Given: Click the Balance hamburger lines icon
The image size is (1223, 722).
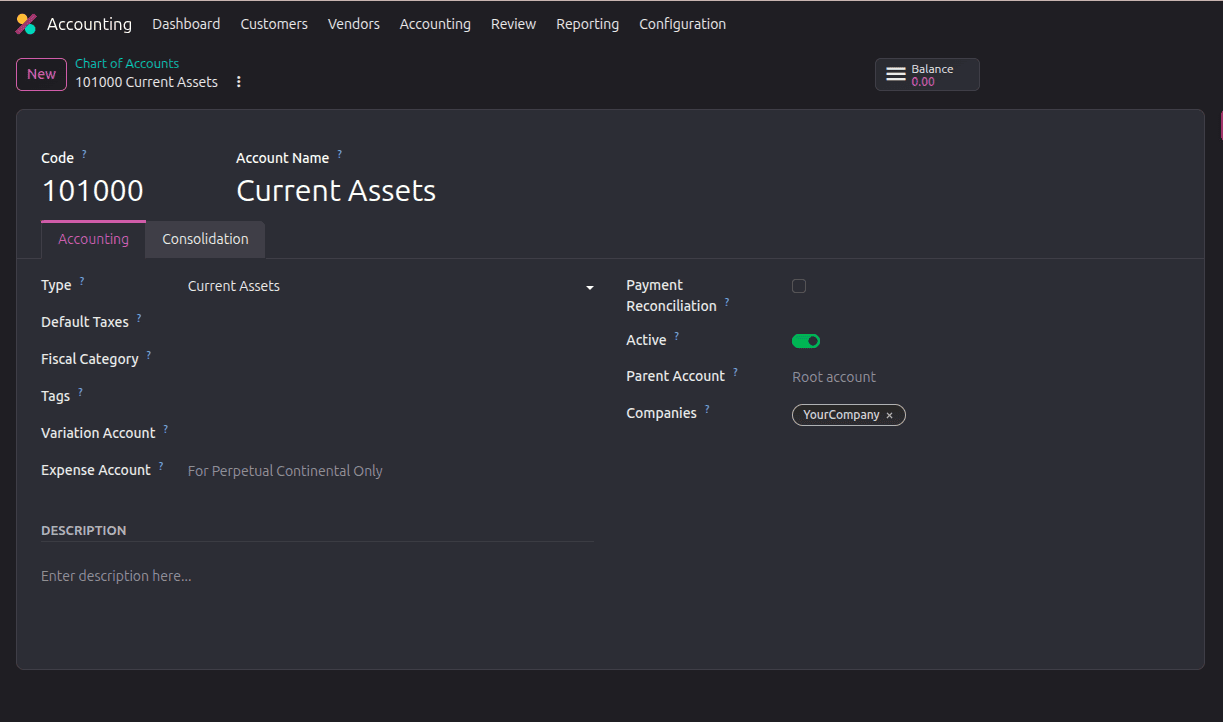Looking at the screenshot, I should point(896,75).
